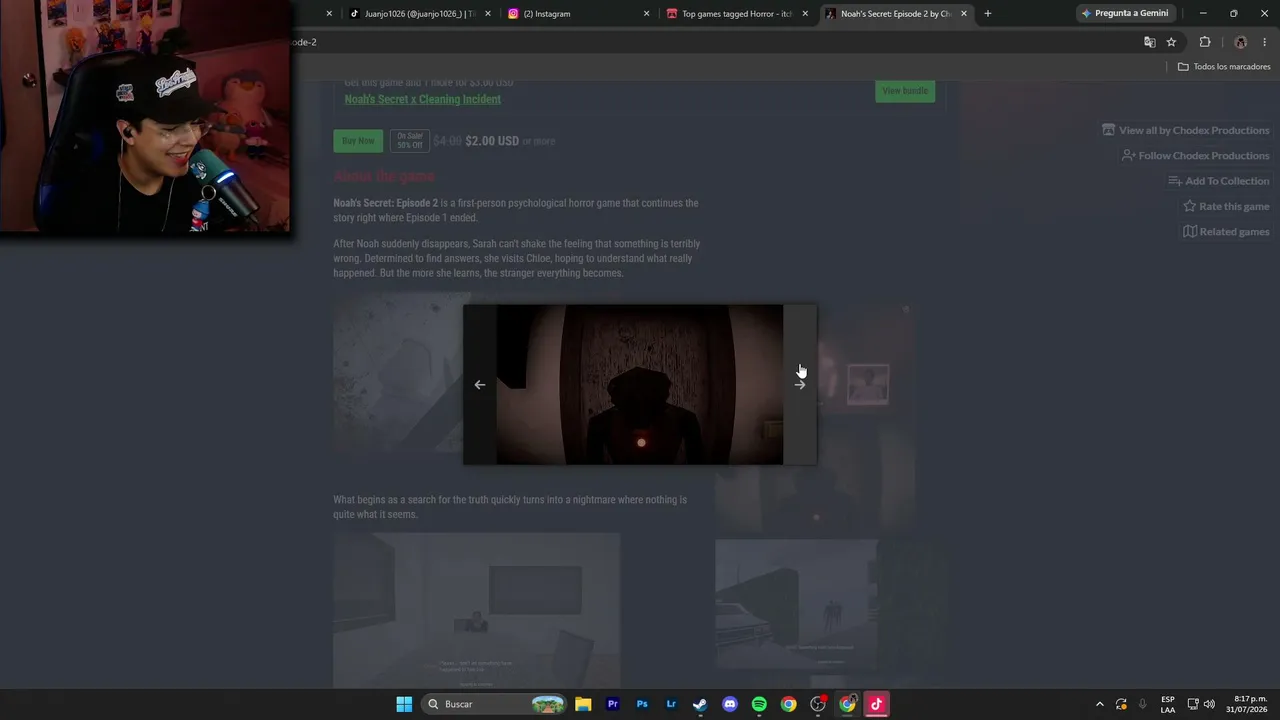The image size is (1280, 720).
Task: Open TikTok app on taskbar
Action: (x=876, y=704)
